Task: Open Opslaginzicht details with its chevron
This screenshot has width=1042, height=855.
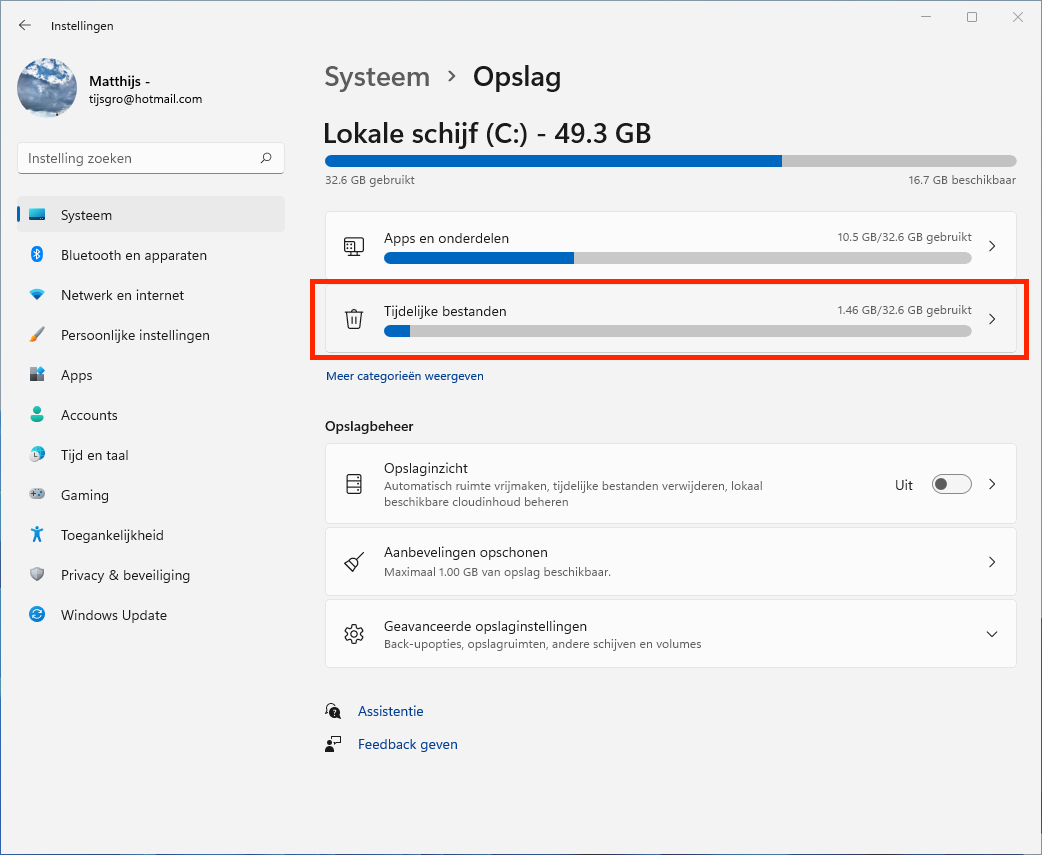Action: (x=992, y=484)
